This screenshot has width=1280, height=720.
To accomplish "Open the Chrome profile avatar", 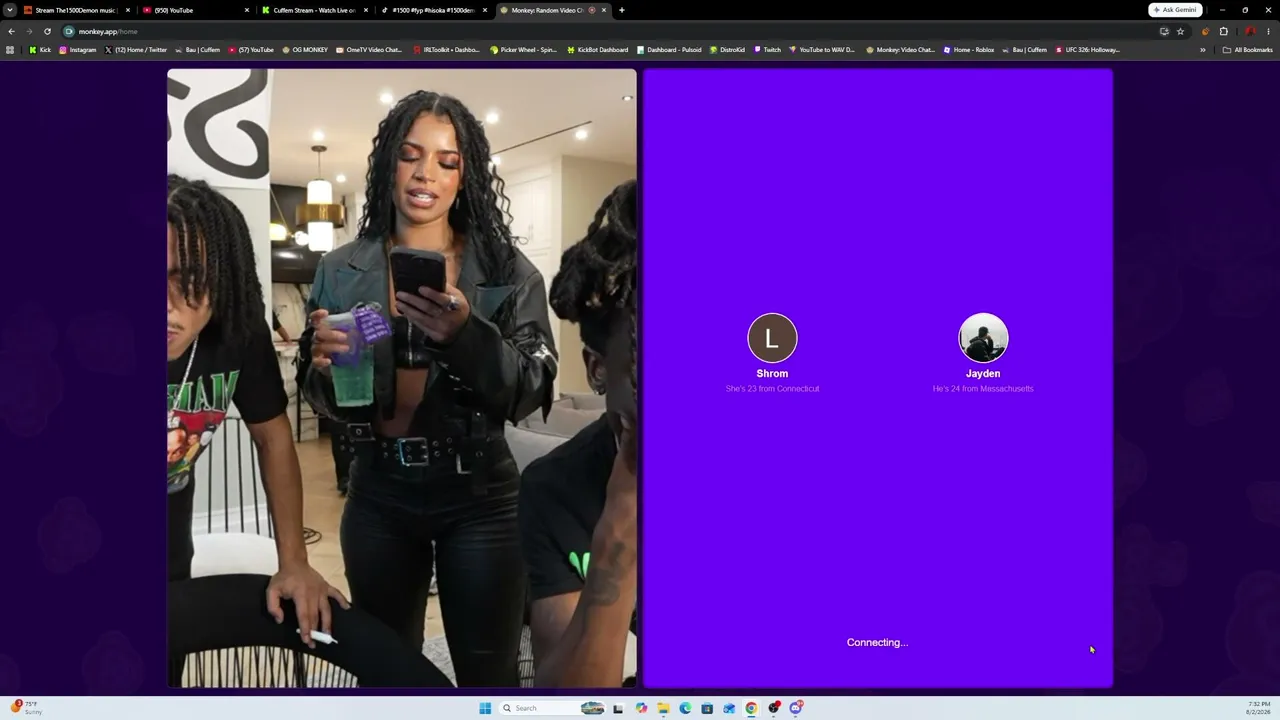I will (1249, 31).
